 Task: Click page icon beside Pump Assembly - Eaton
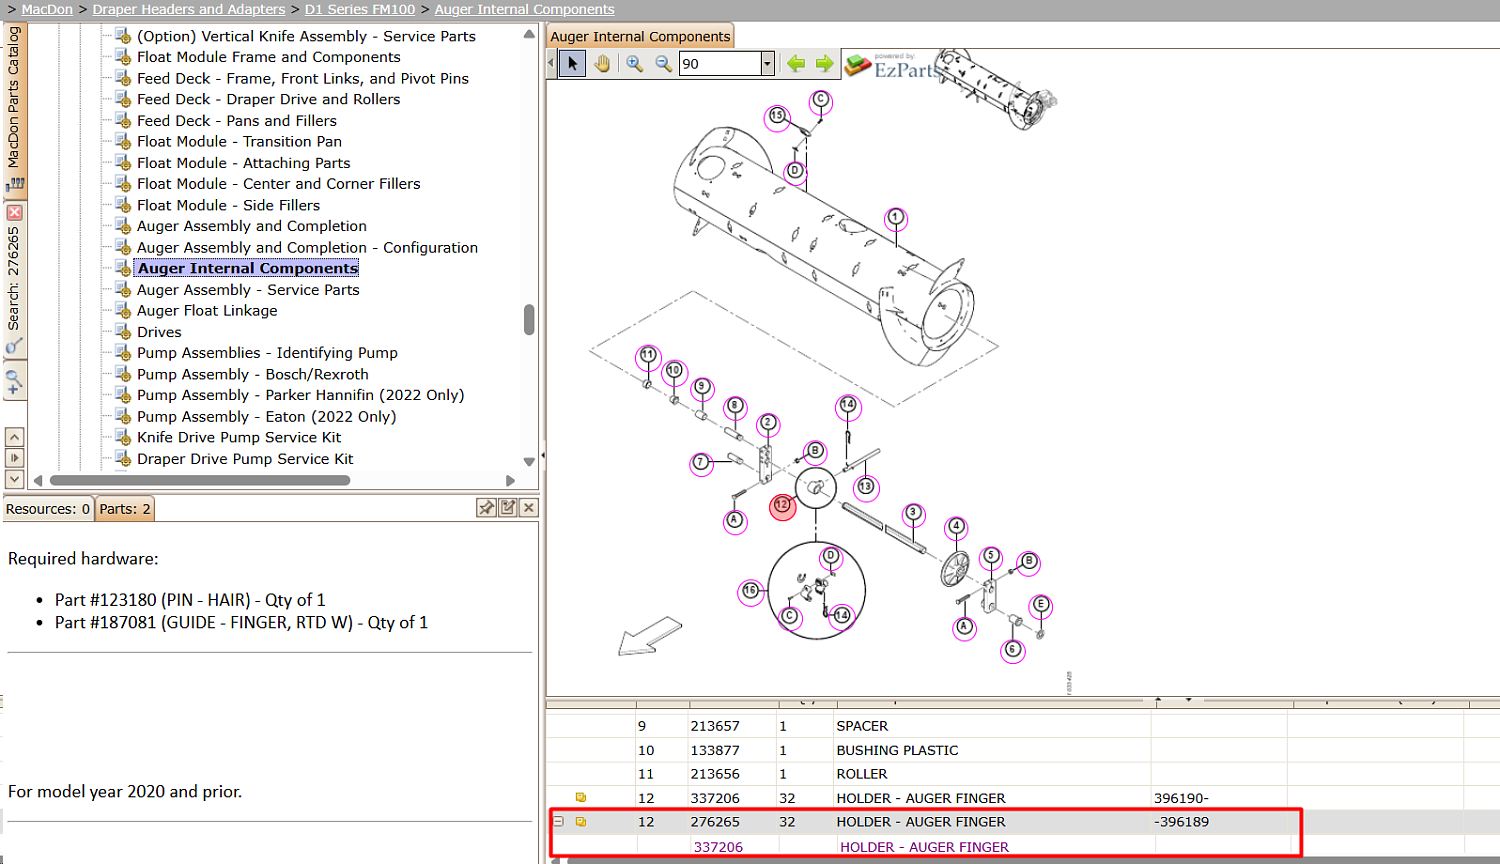point(123,416)
